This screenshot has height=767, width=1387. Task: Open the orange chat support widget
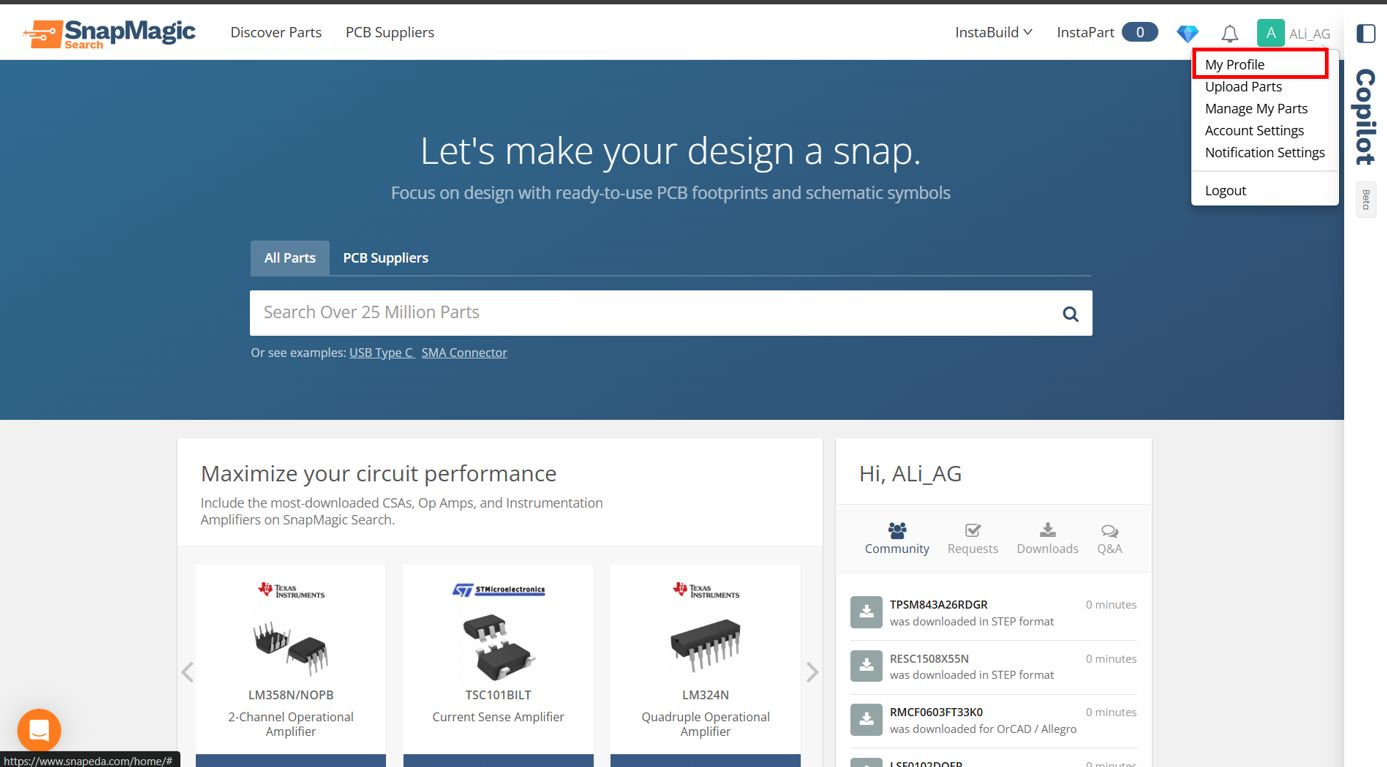(x=39, y=731)
